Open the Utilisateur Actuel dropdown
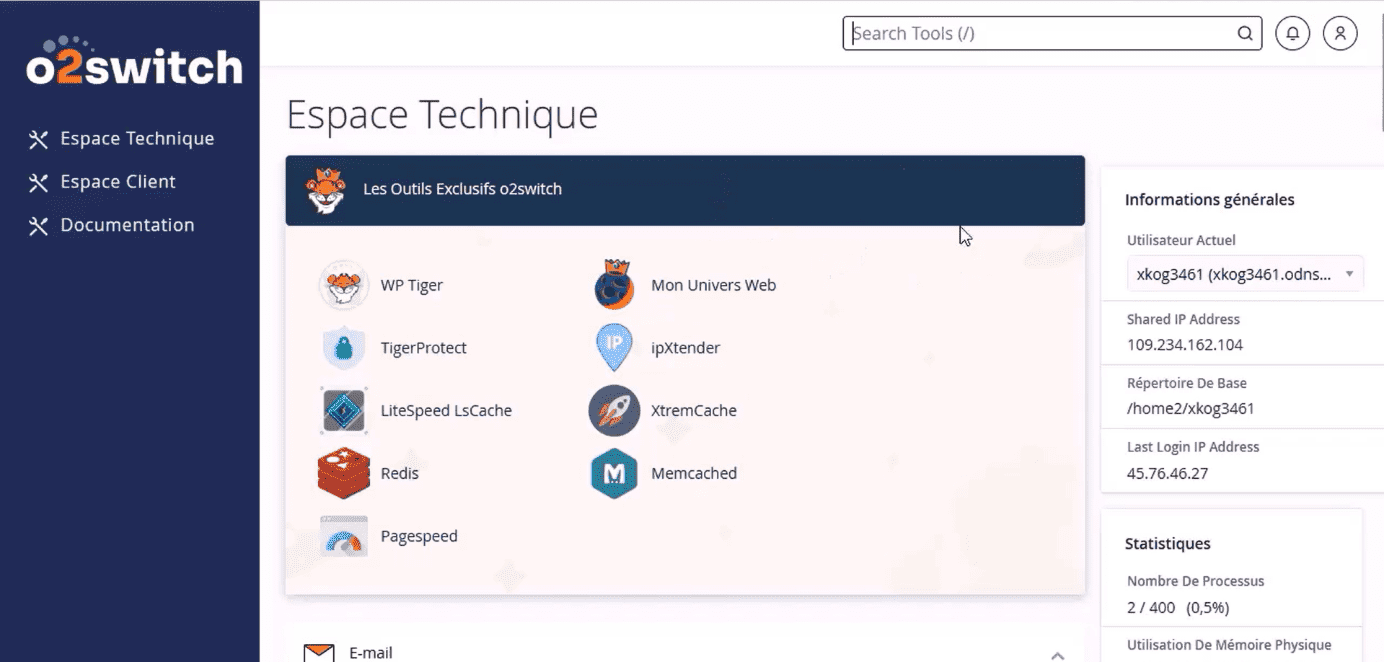 tap(1245, 273)
